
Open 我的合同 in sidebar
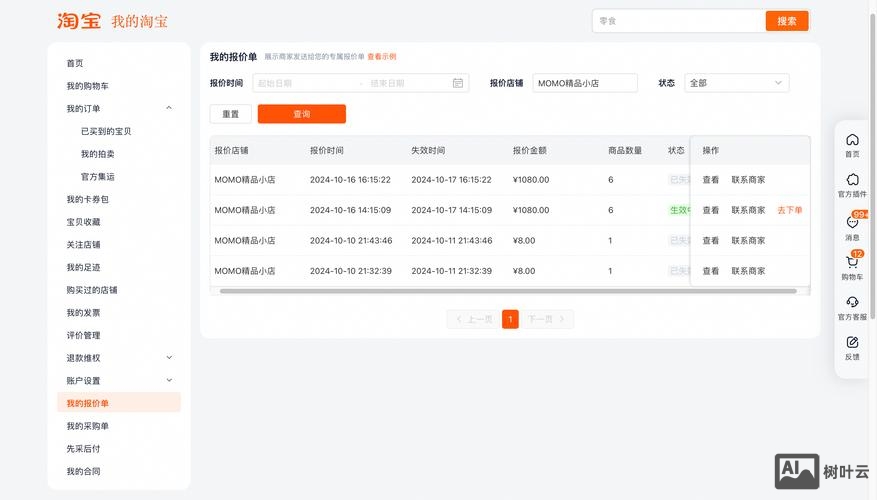click(x=83, y=471)
